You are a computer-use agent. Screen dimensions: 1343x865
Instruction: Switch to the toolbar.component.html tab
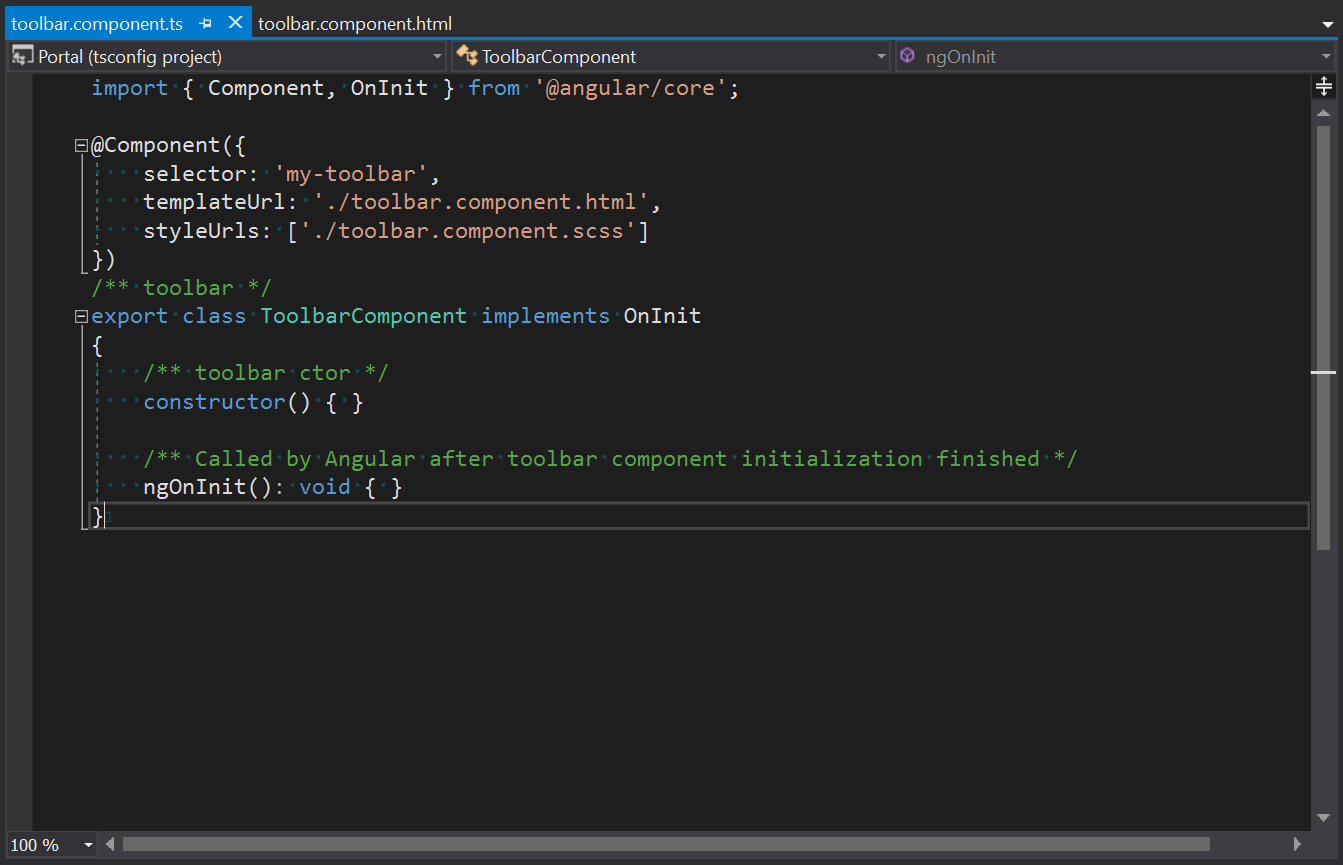pyautogui.click(x=353, y=22)
